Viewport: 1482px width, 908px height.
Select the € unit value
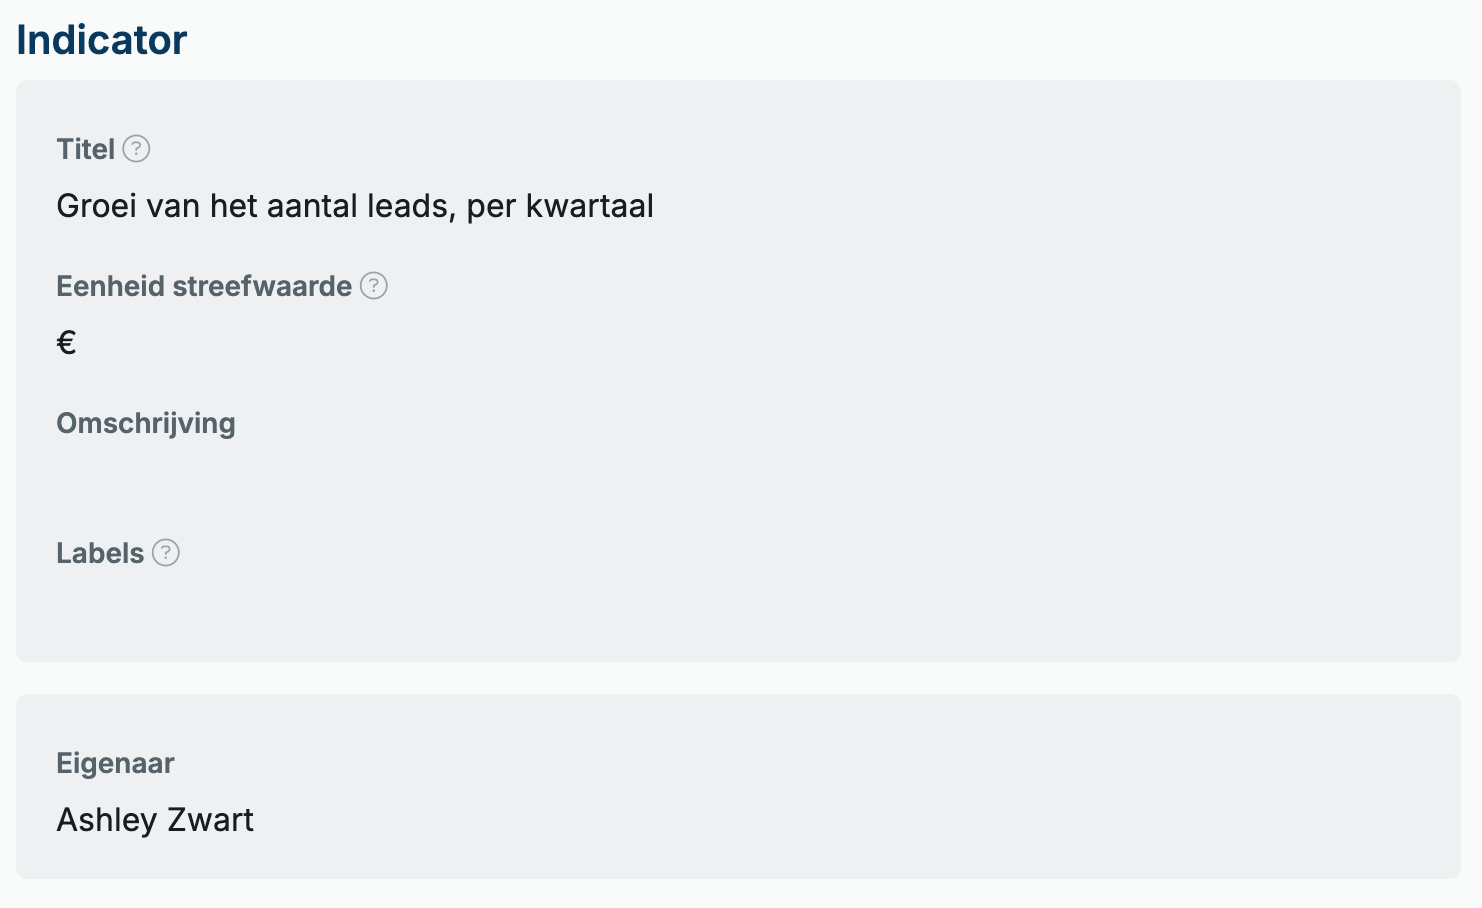point(67,343)
